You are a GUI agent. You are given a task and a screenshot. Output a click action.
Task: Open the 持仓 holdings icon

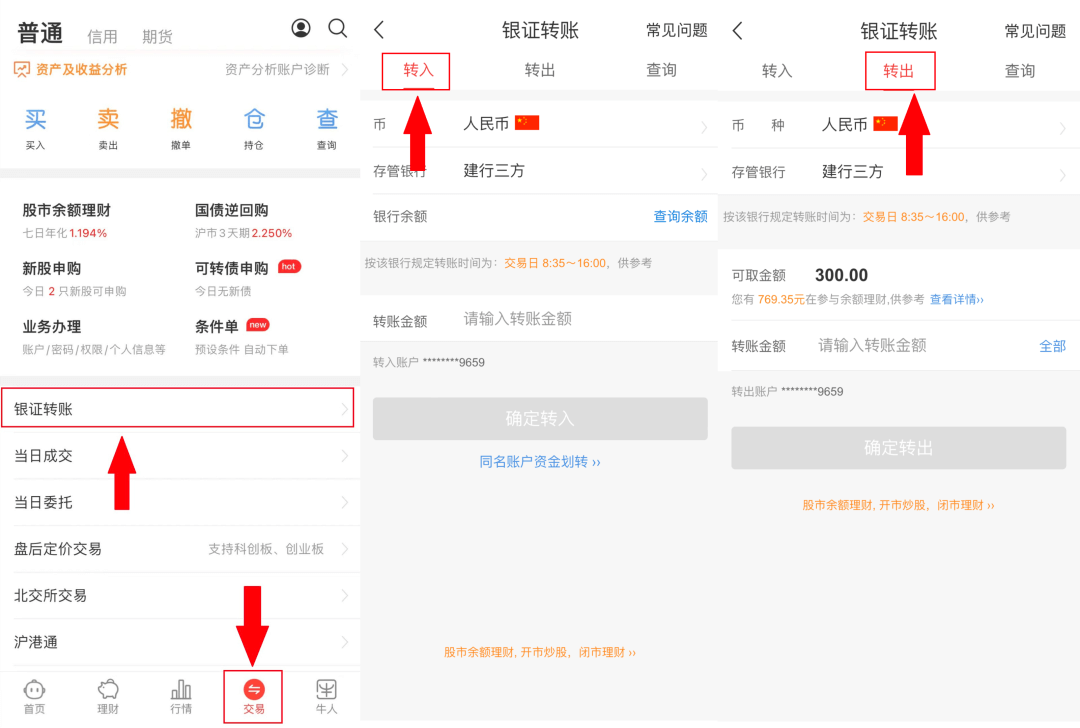pyautogui.click(x=254, y=128)
